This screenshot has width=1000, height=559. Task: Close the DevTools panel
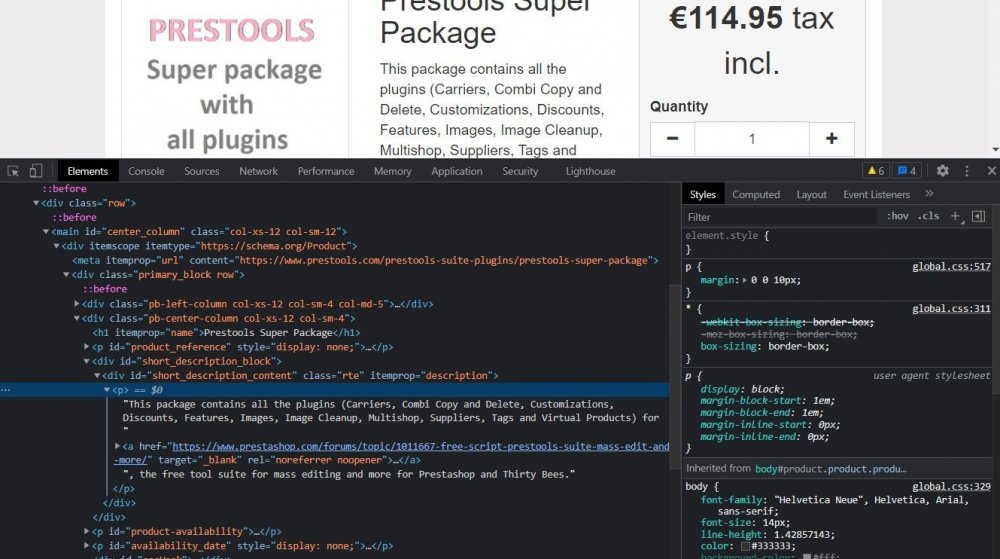click(991, 171)
